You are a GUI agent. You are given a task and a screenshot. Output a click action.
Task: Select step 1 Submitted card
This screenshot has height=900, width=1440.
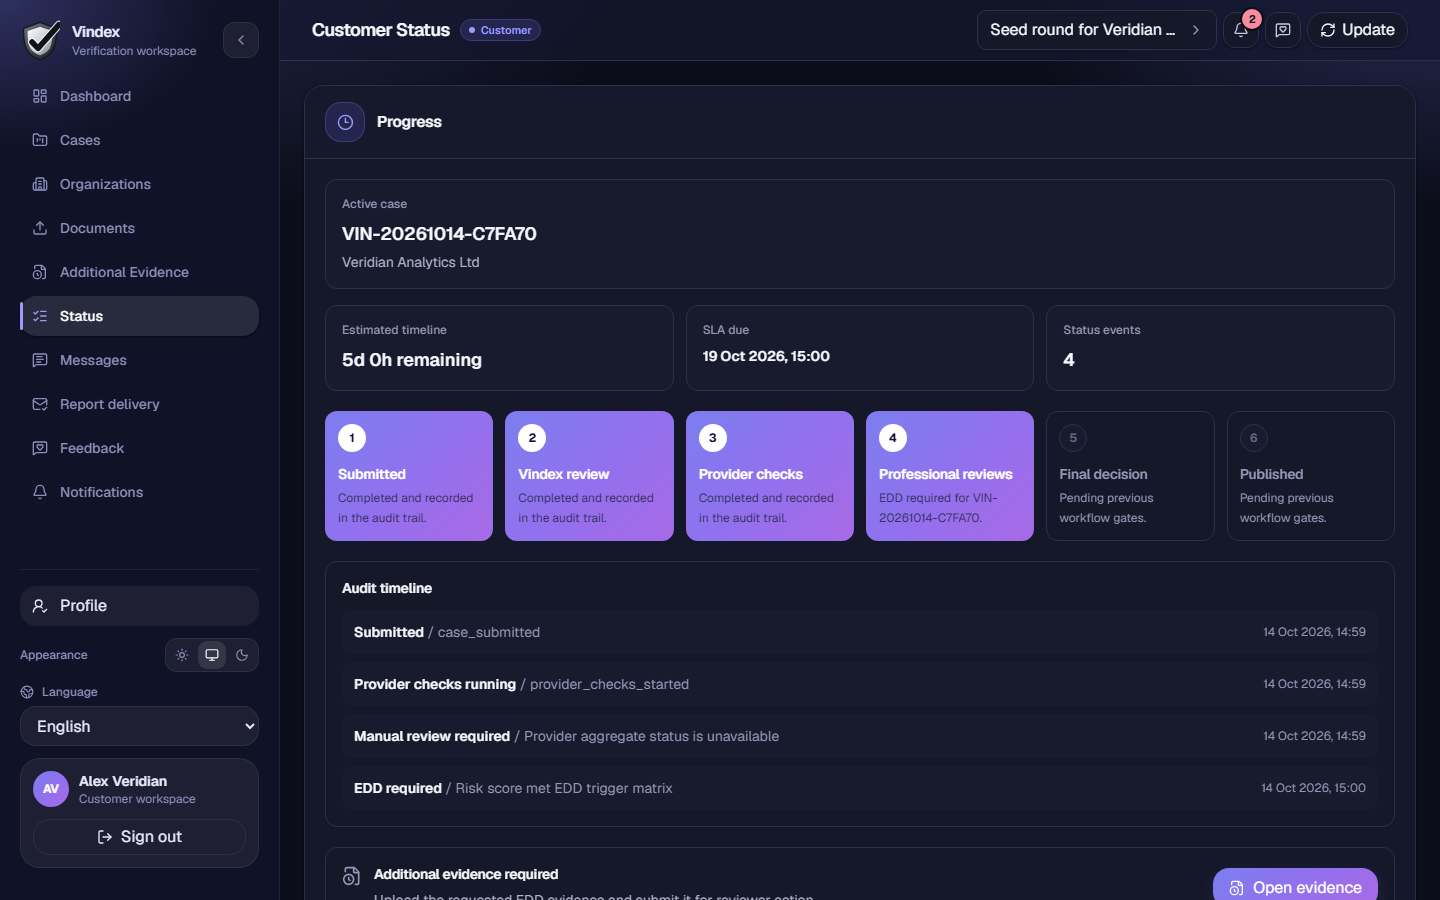(409, 476)
